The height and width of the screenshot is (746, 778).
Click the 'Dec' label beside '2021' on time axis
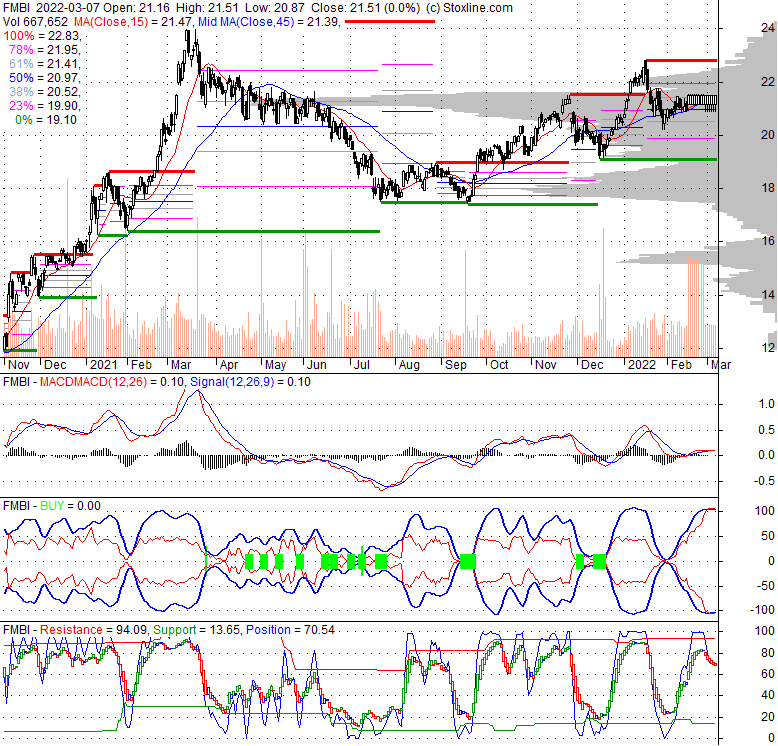(55, 365)
